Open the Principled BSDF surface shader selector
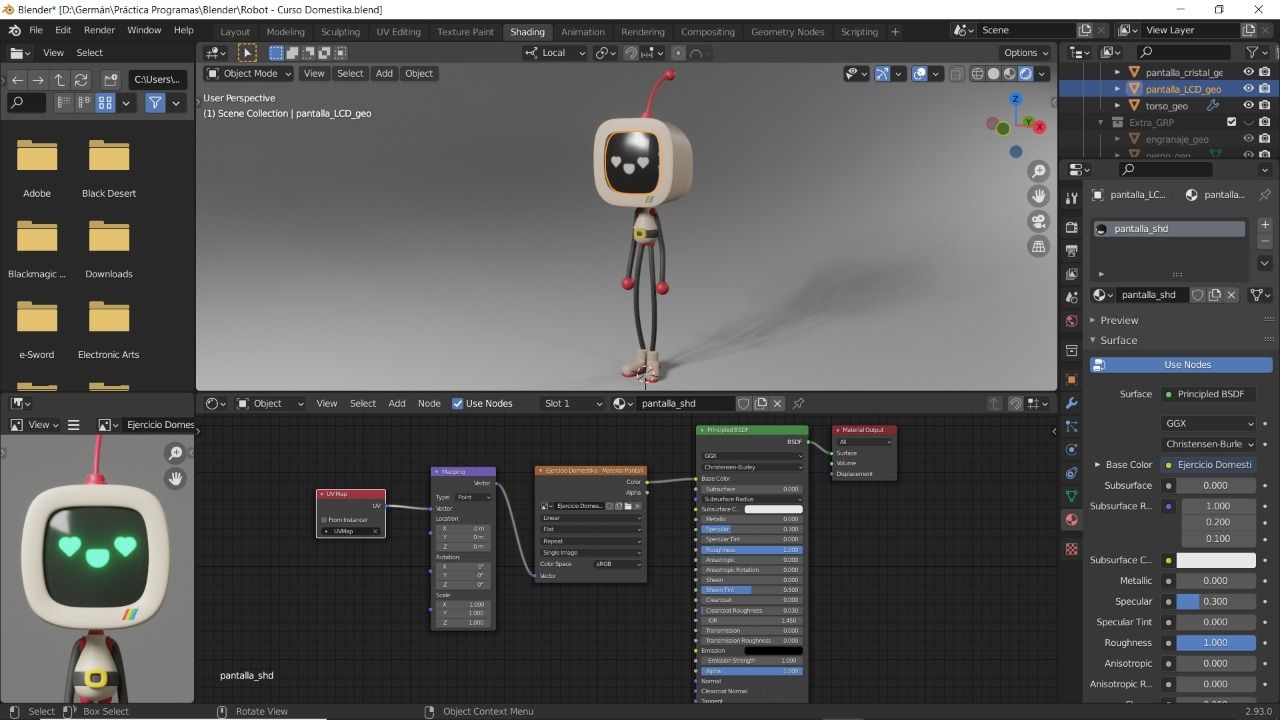The height and width of the screenshot is (720, 1280). [1210, 394]
